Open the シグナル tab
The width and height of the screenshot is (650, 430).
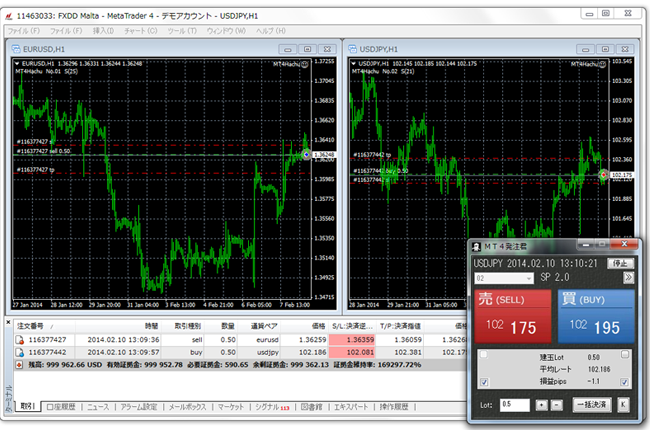(x=272, y=407)
